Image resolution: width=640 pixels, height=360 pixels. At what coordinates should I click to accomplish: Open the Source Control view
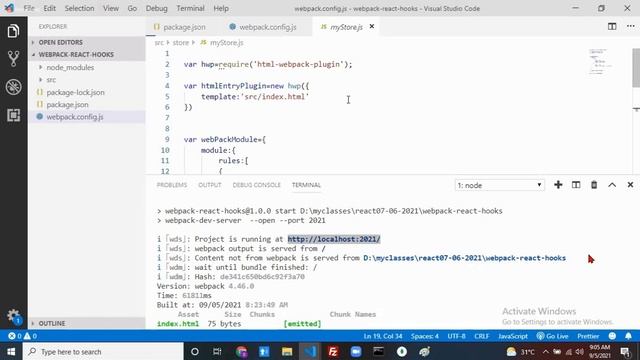pyautogui.click(x=13, y=59)
